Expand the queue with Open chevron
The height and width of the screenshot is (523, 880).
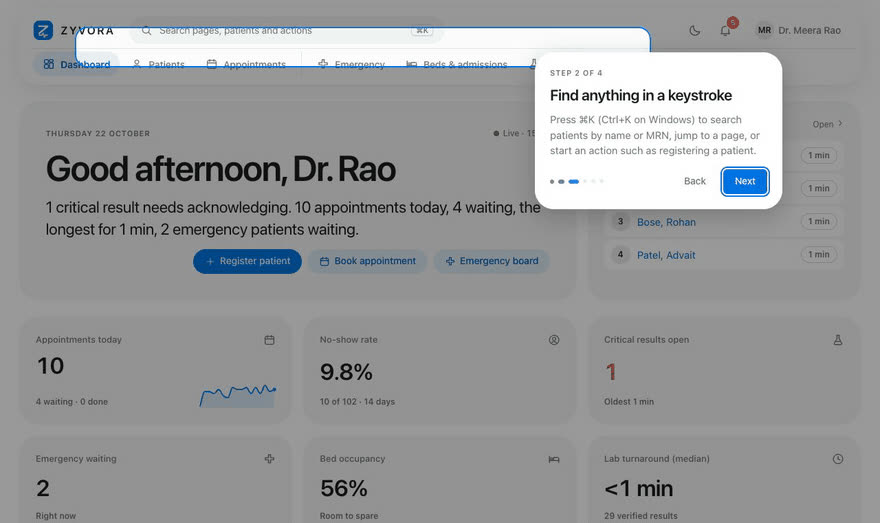point(828,124)
